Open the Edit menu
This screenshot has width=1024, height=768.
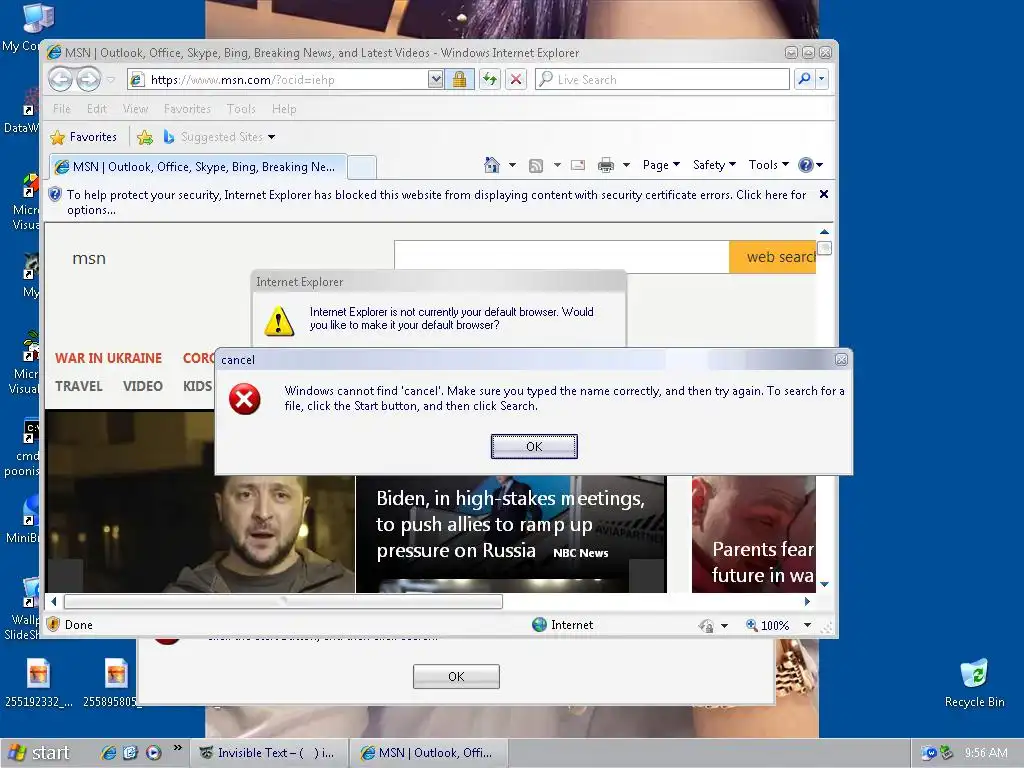click(97, 109)
